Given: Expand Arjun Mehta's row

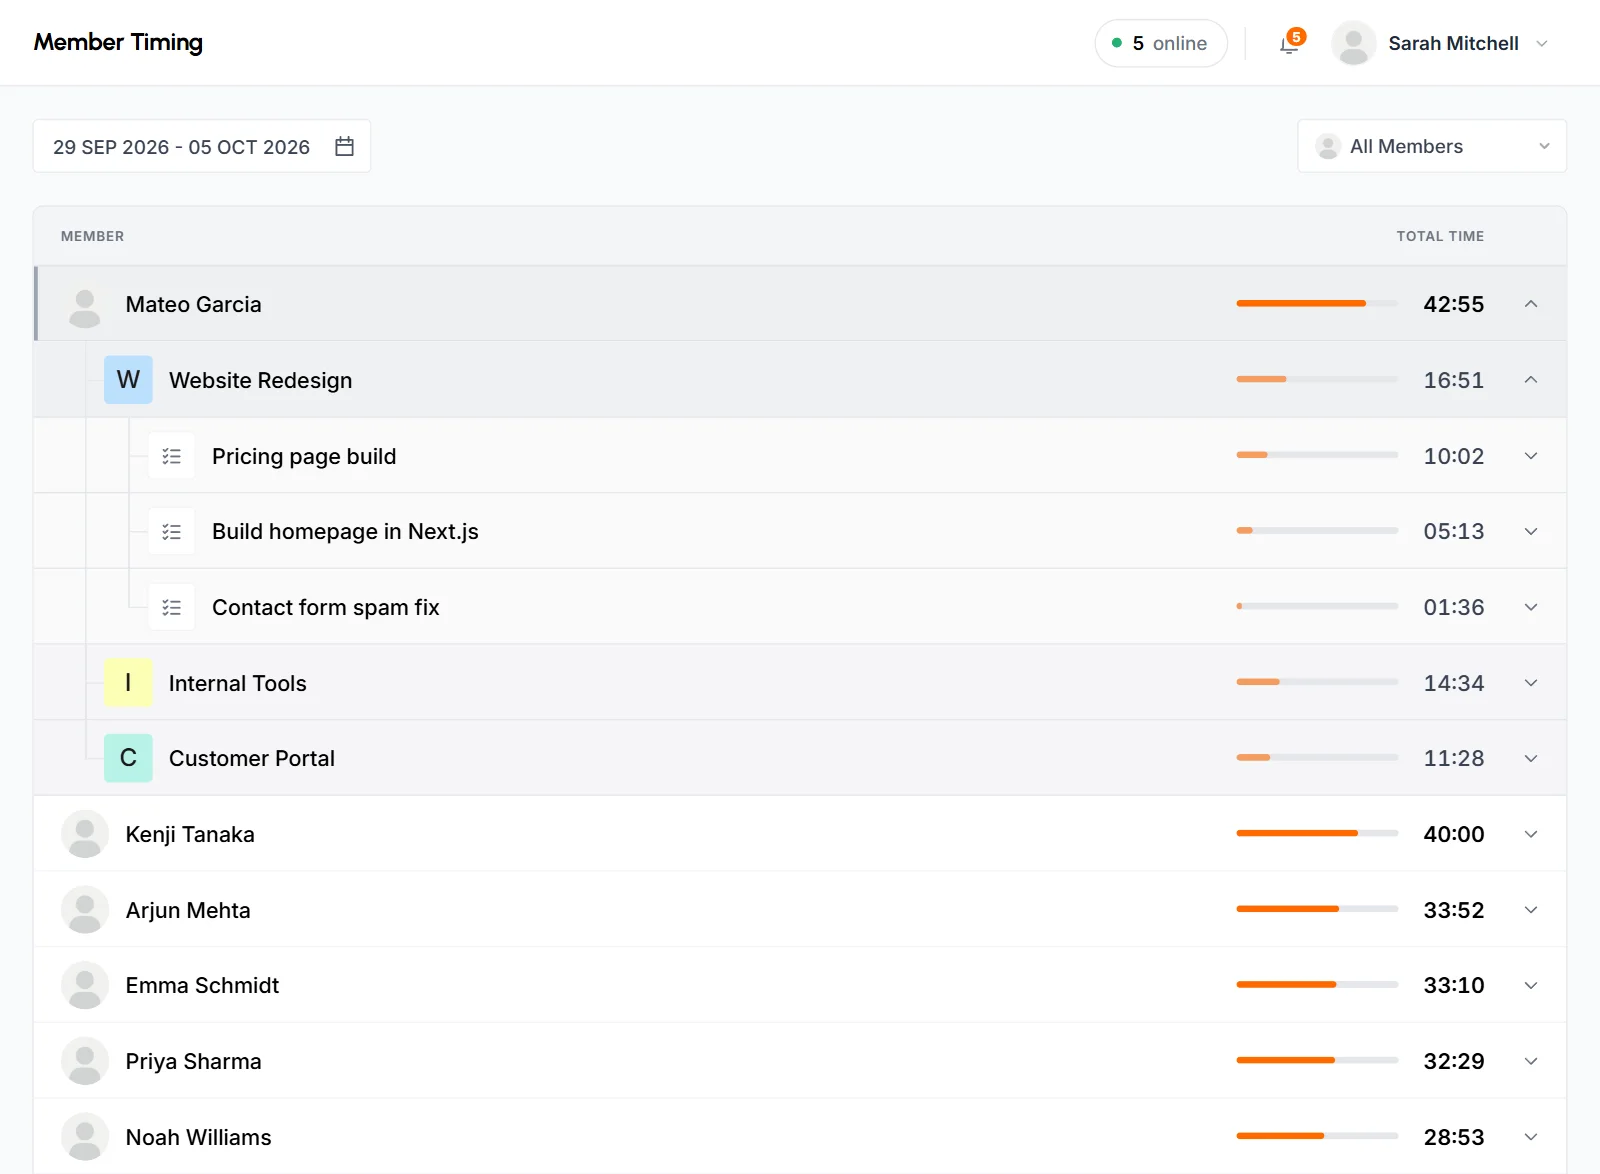Looking at the screenshot, I should click(x=1531, y=910).
